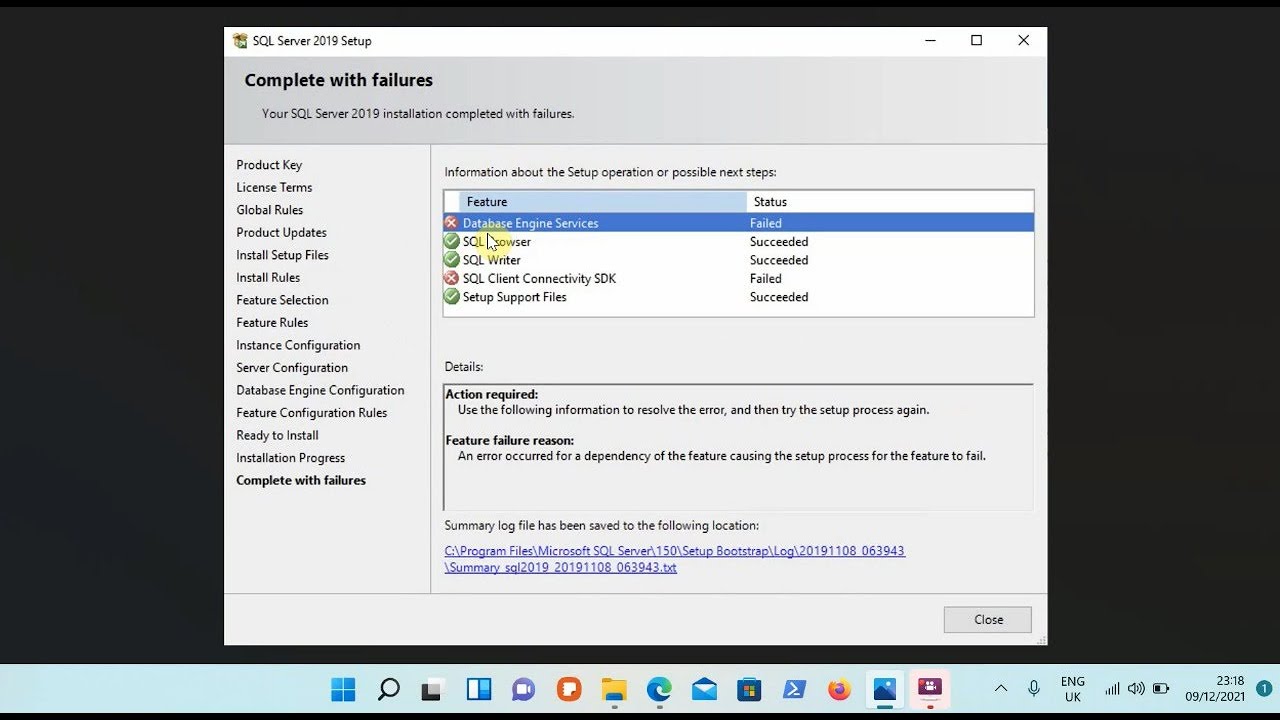
Task: Open the summary log file link
Action: pyautogui.click(x=675, y=559)
